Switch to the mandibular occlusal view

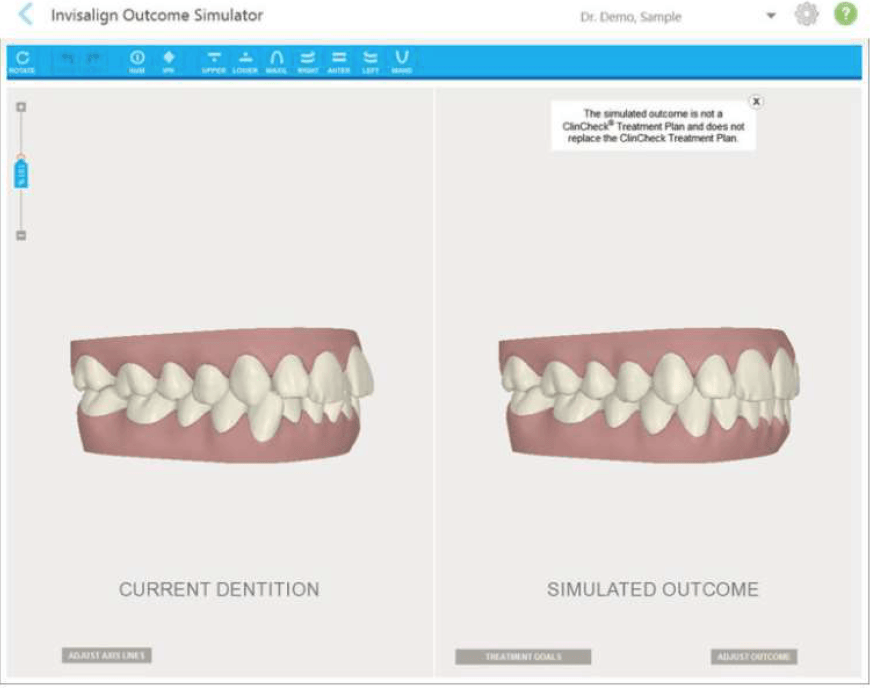tap(402, 62)
